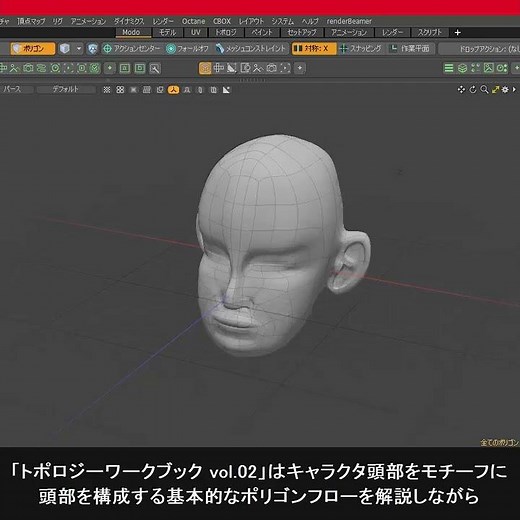The height and width of the screenshot is (520, 520).
Task: Click the plus button after green check icon
Action: [x=110, y=68]
